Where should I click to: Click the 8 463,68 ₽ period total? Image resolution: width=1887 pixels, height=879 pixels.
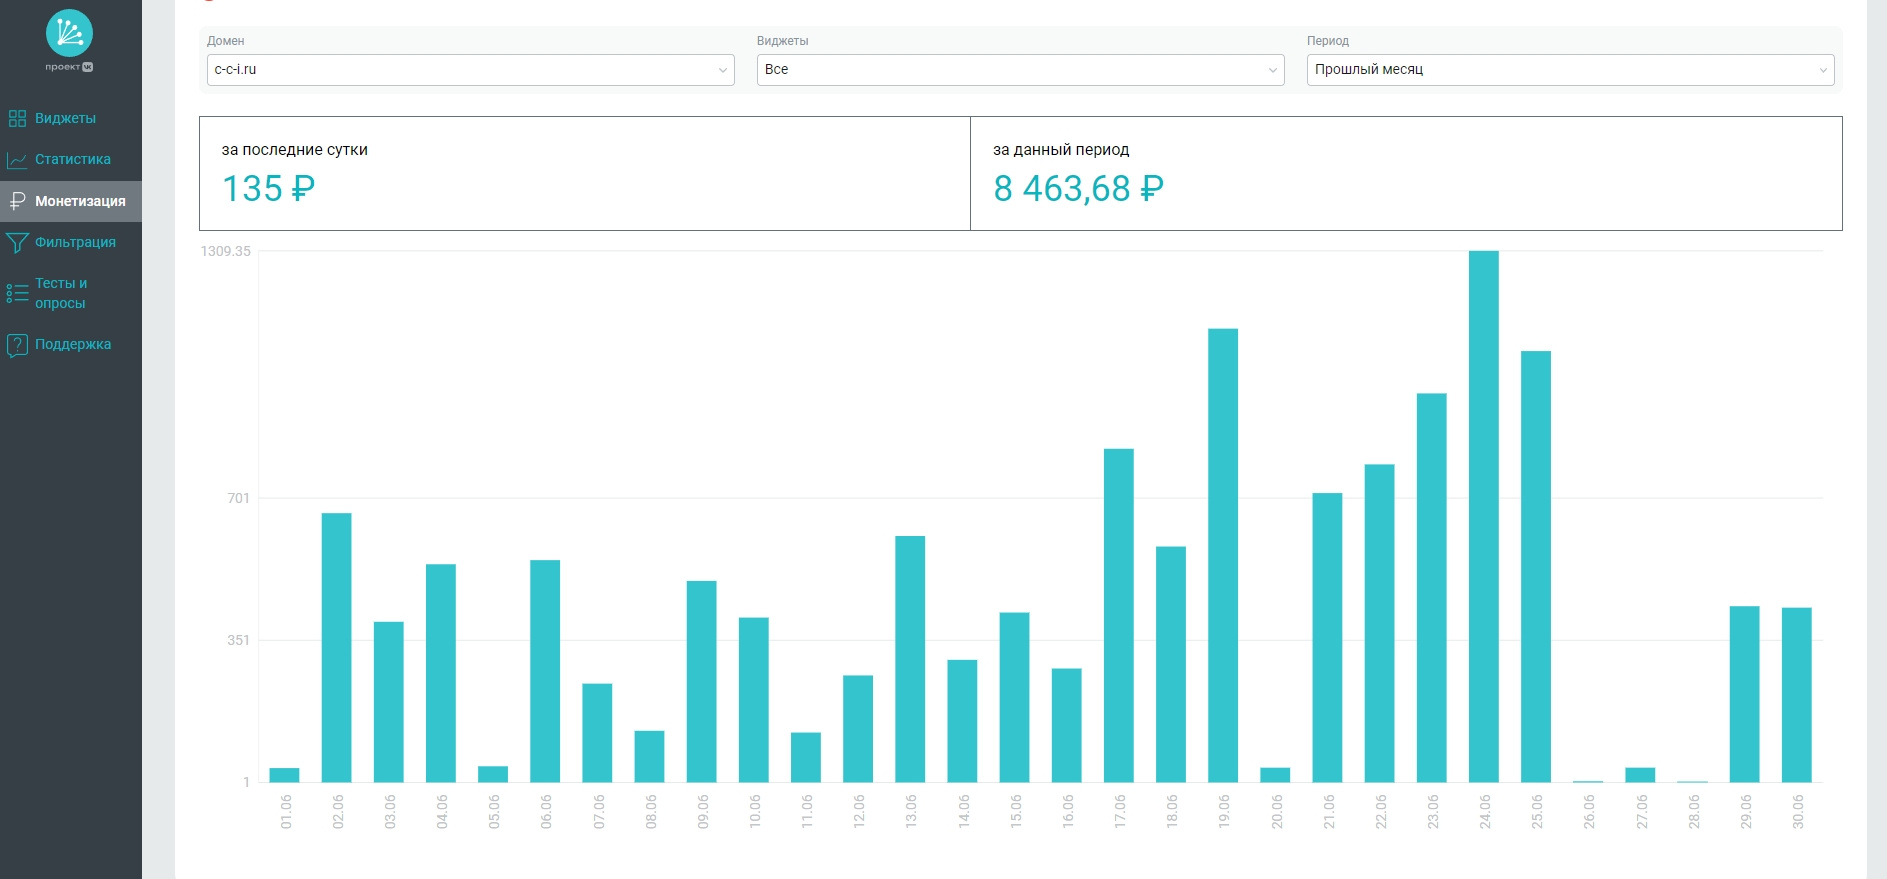(x=1078, y=189)
